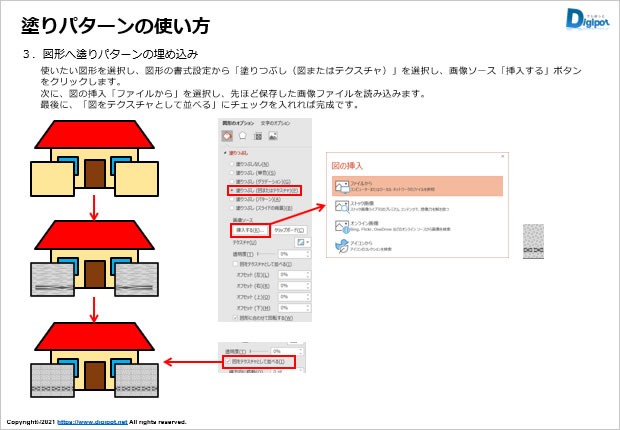This screenshot has height=430, width=620.
Task: Select the Effects pentagon icon in format panel
Action: (x=243, y=135)
